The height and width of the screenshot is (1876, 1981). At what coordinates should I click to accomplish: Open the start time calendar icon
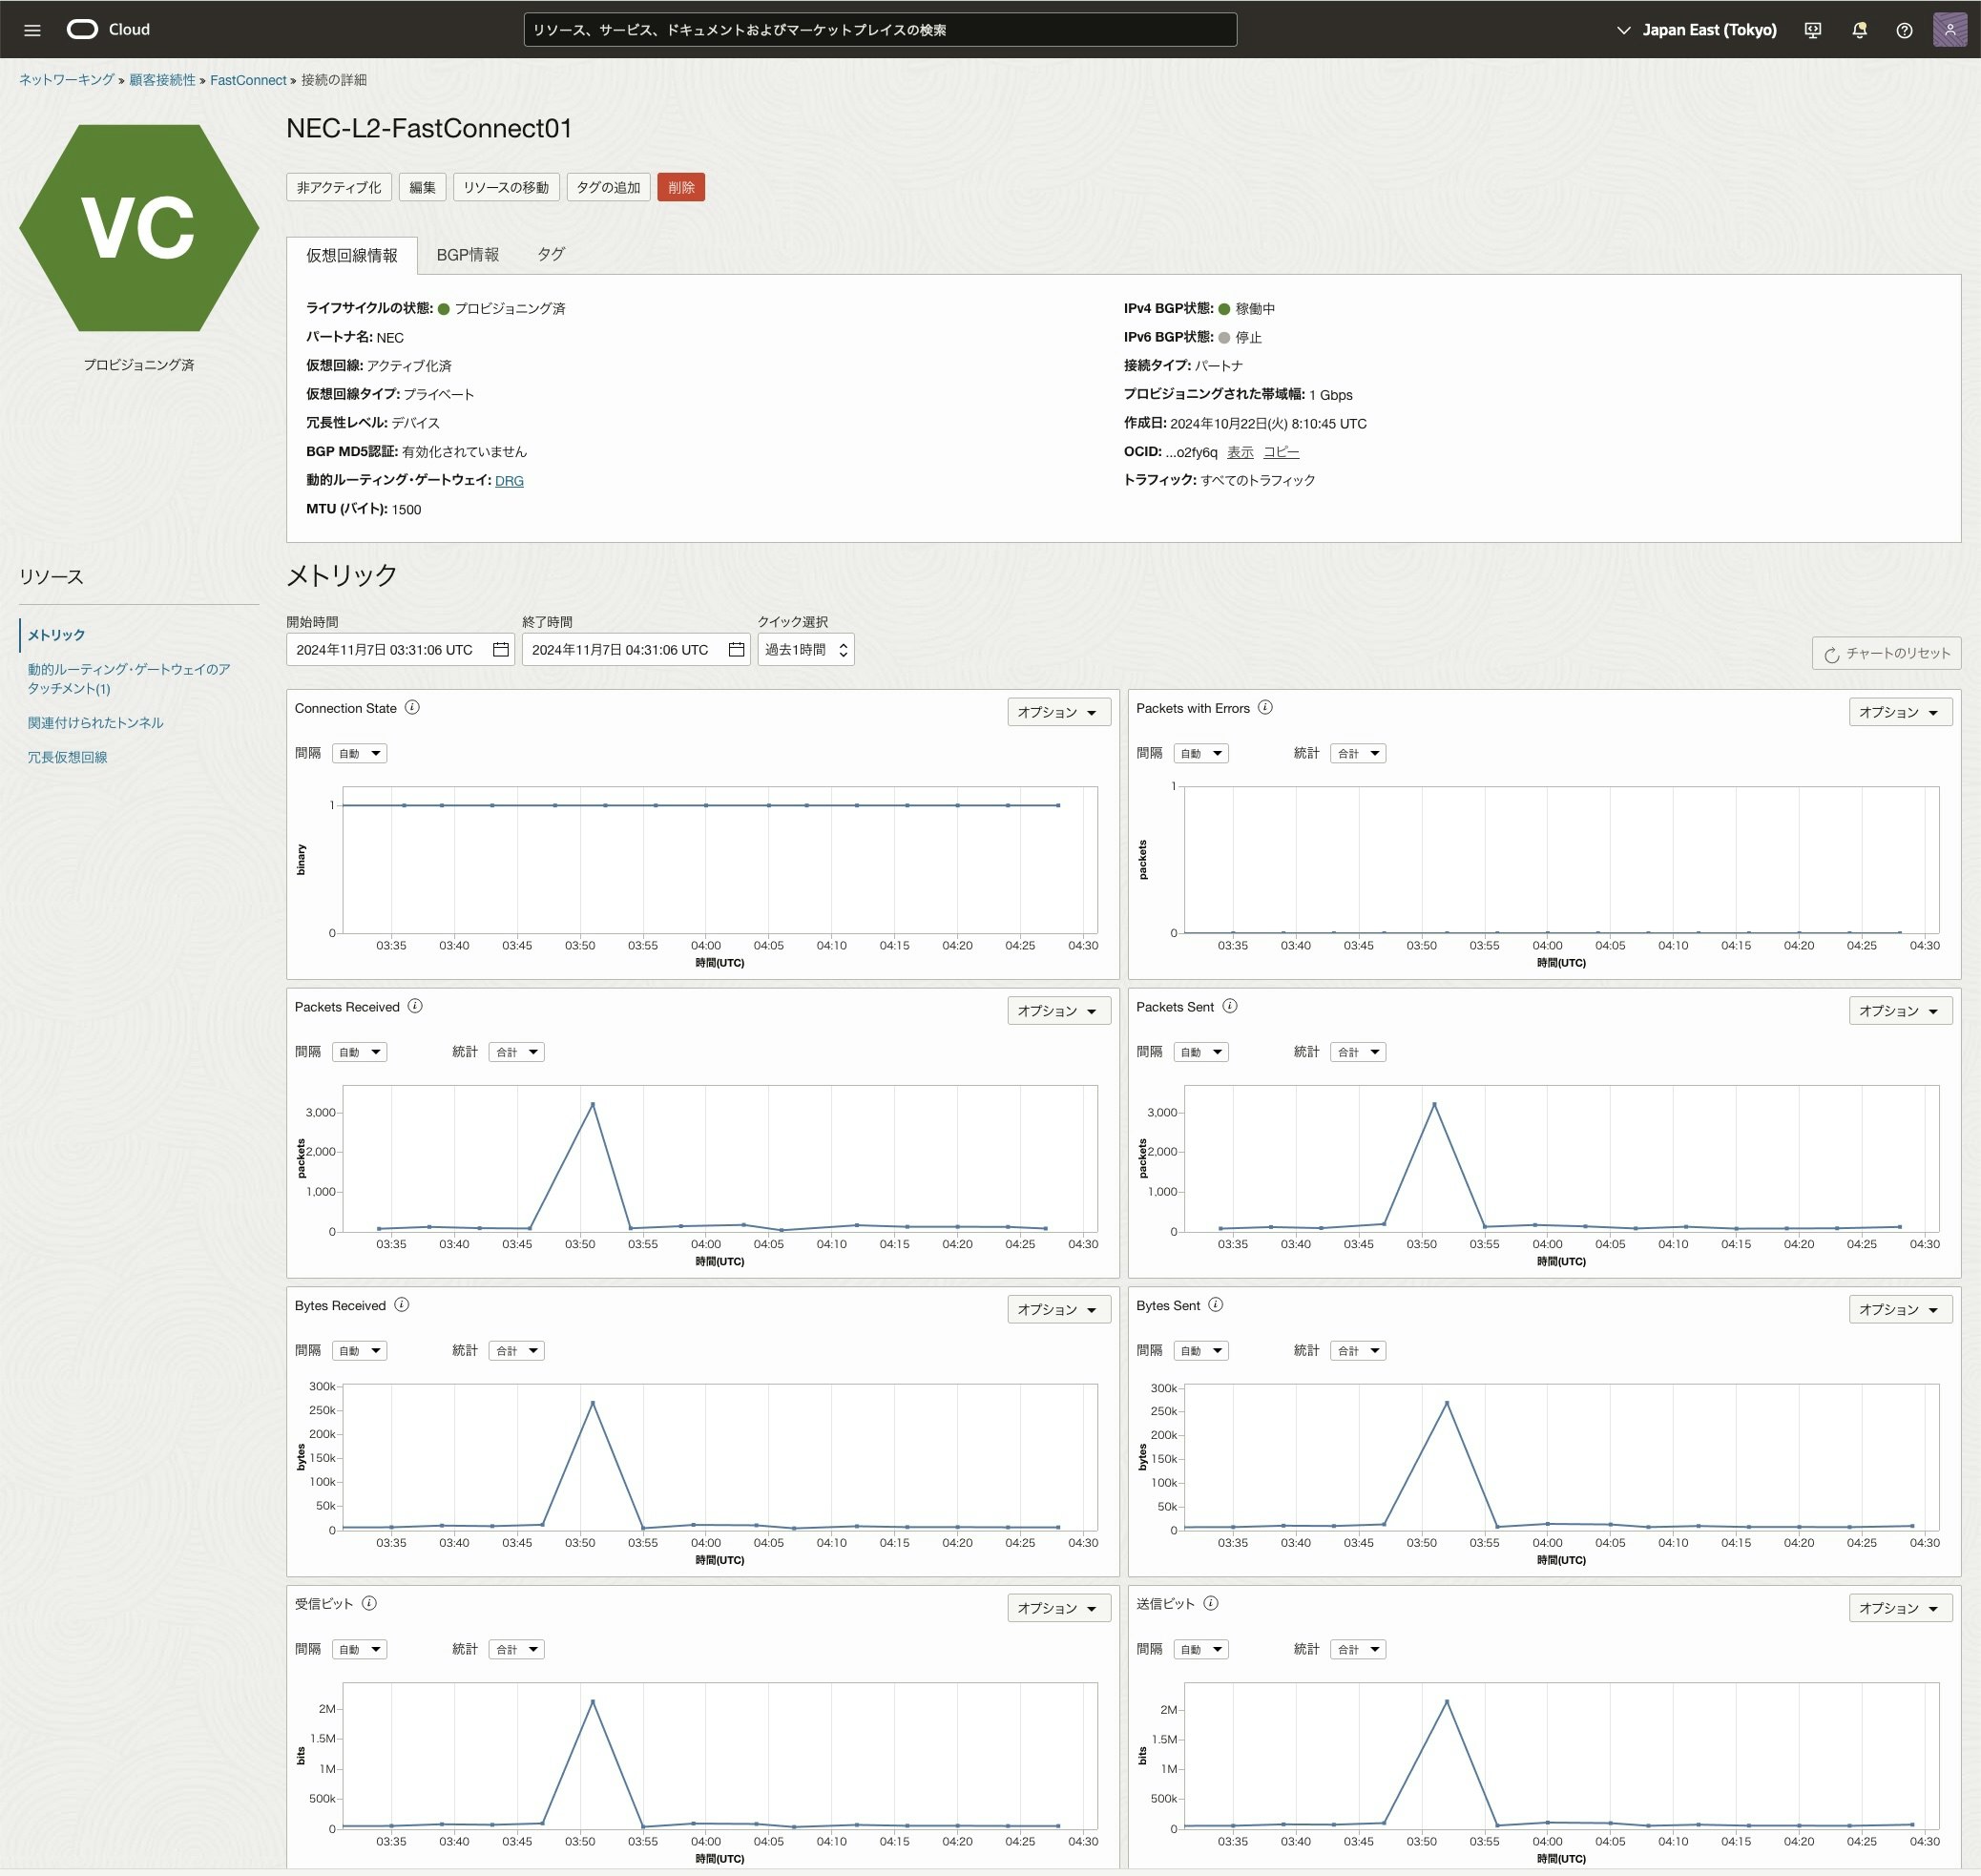tap(501, 650)
